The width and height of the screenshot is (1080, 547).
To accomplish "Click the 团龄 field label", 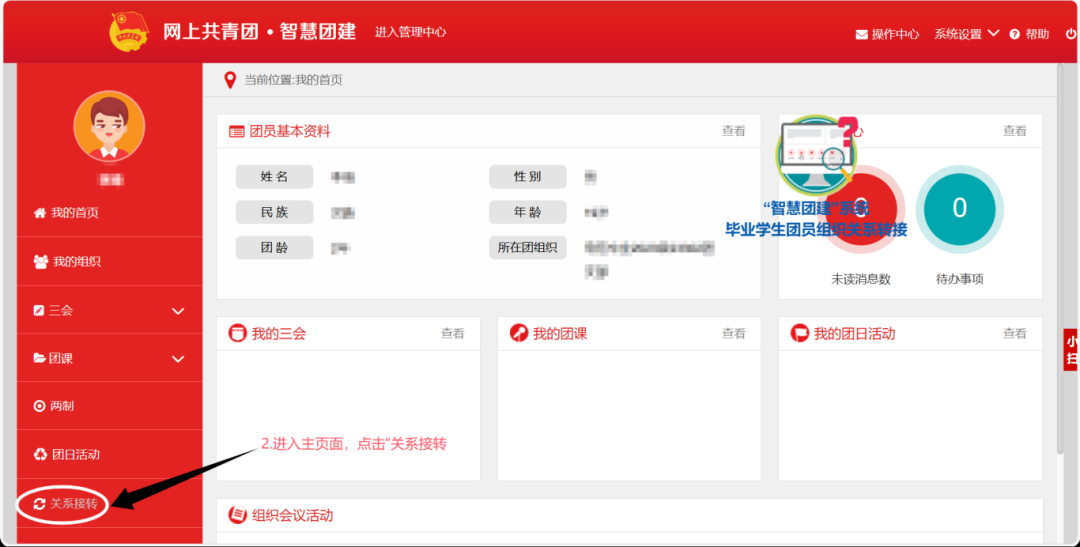I will (274, 247).
